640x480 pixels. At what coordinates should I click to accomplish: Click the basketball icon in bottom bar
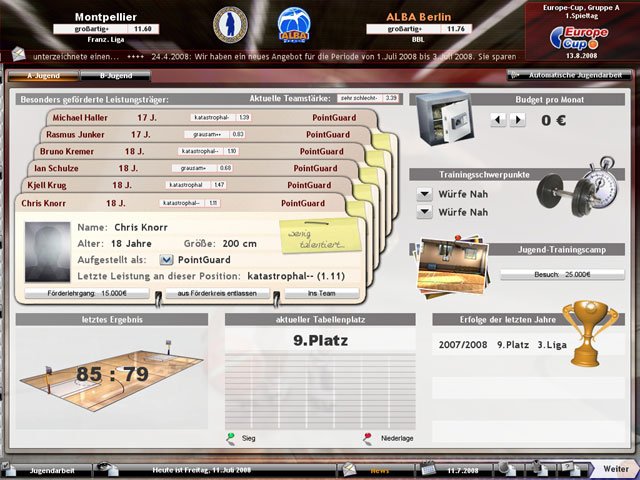[507, 469]
